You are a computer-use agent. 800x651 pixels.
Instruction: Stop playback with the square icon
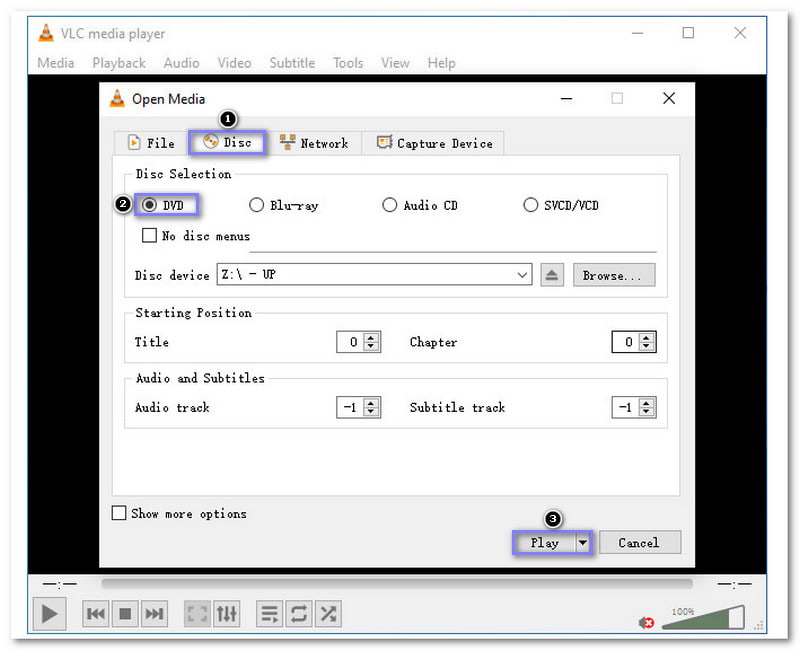click(x=125, y=613)
